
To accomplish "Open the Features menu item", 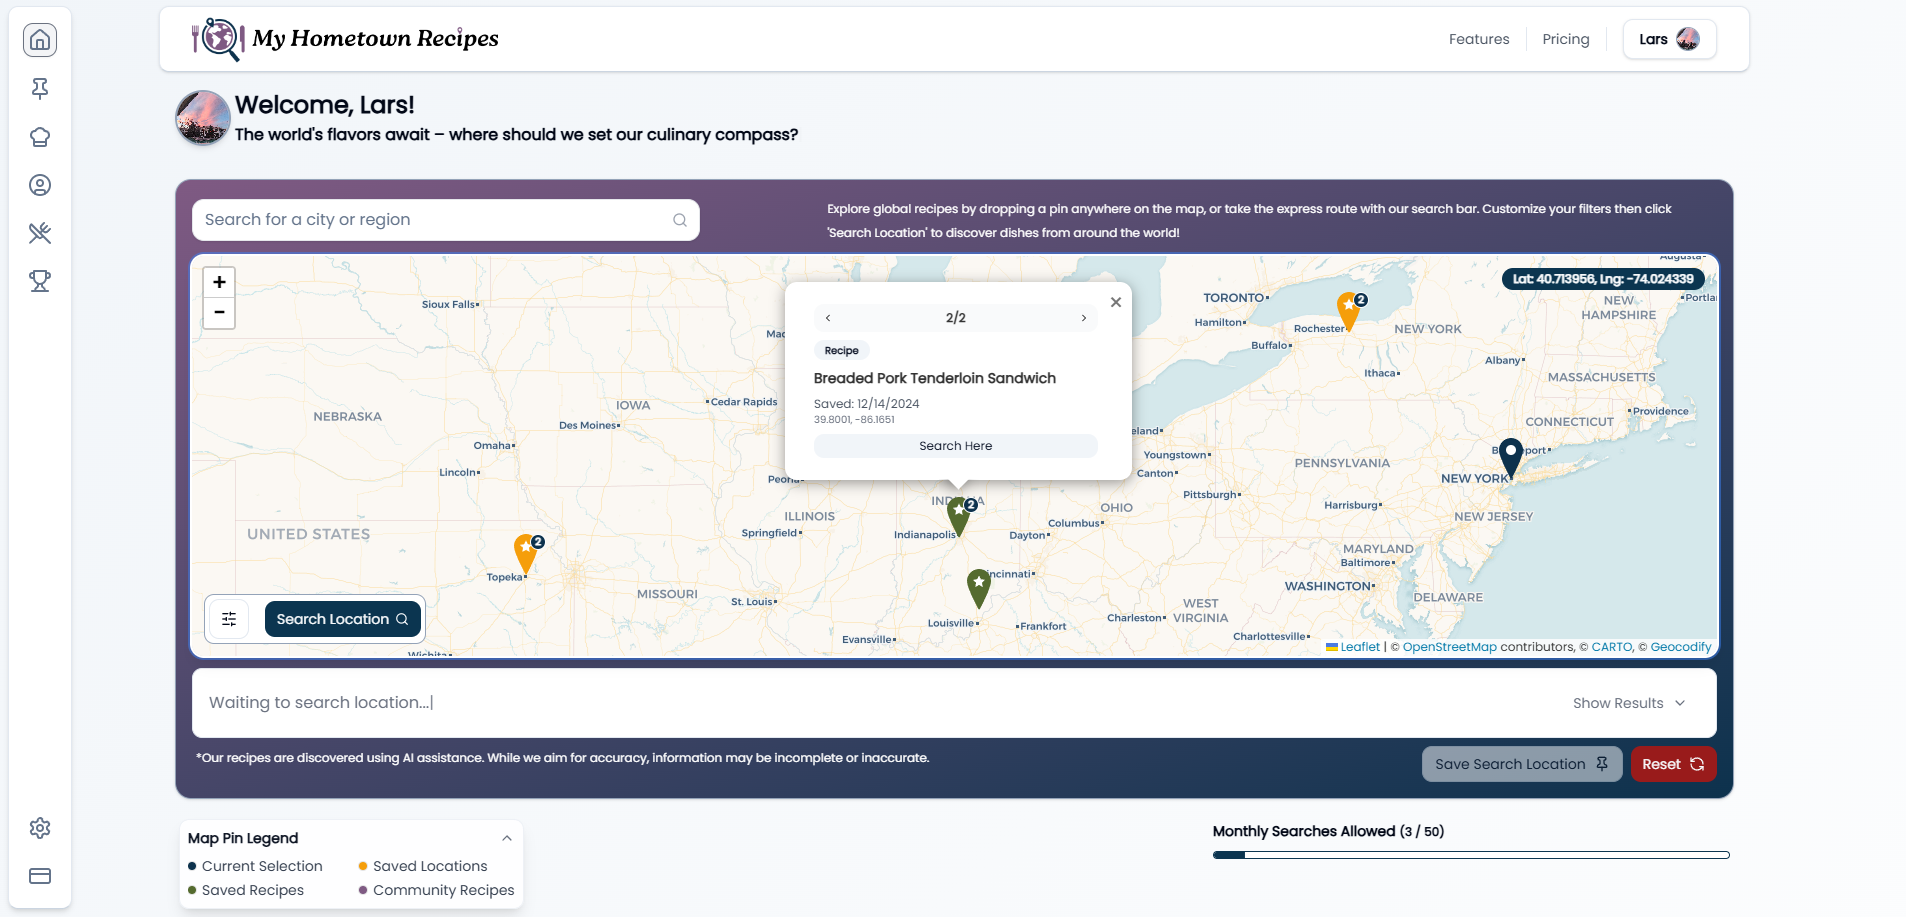I will tap(1478, 39).
